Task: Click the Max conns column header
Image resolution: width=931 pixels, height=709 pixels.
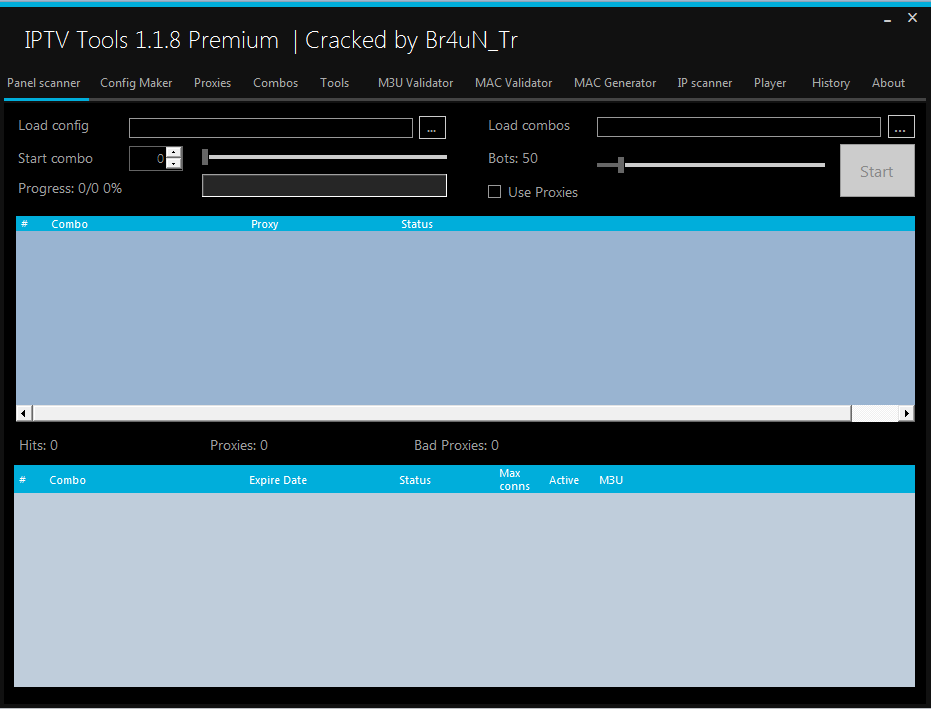Action: 514,480
